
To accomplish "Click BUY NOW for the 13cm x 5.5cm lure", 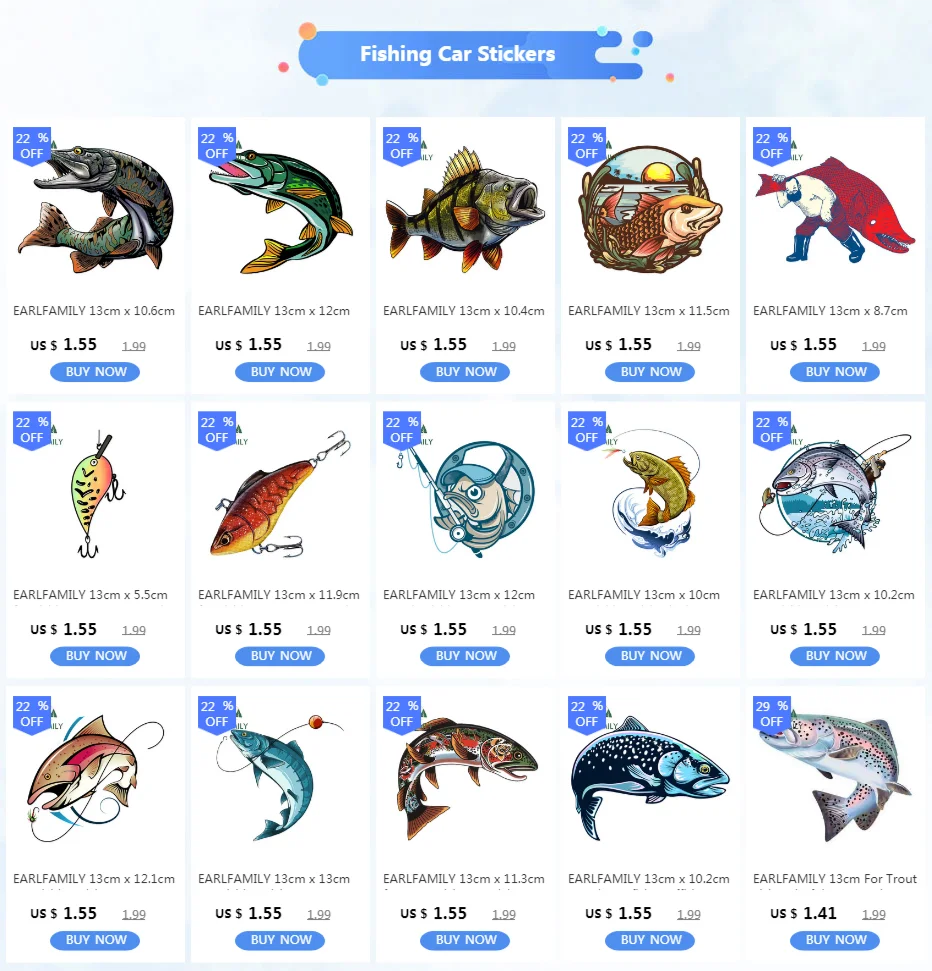I will [95, 656].
